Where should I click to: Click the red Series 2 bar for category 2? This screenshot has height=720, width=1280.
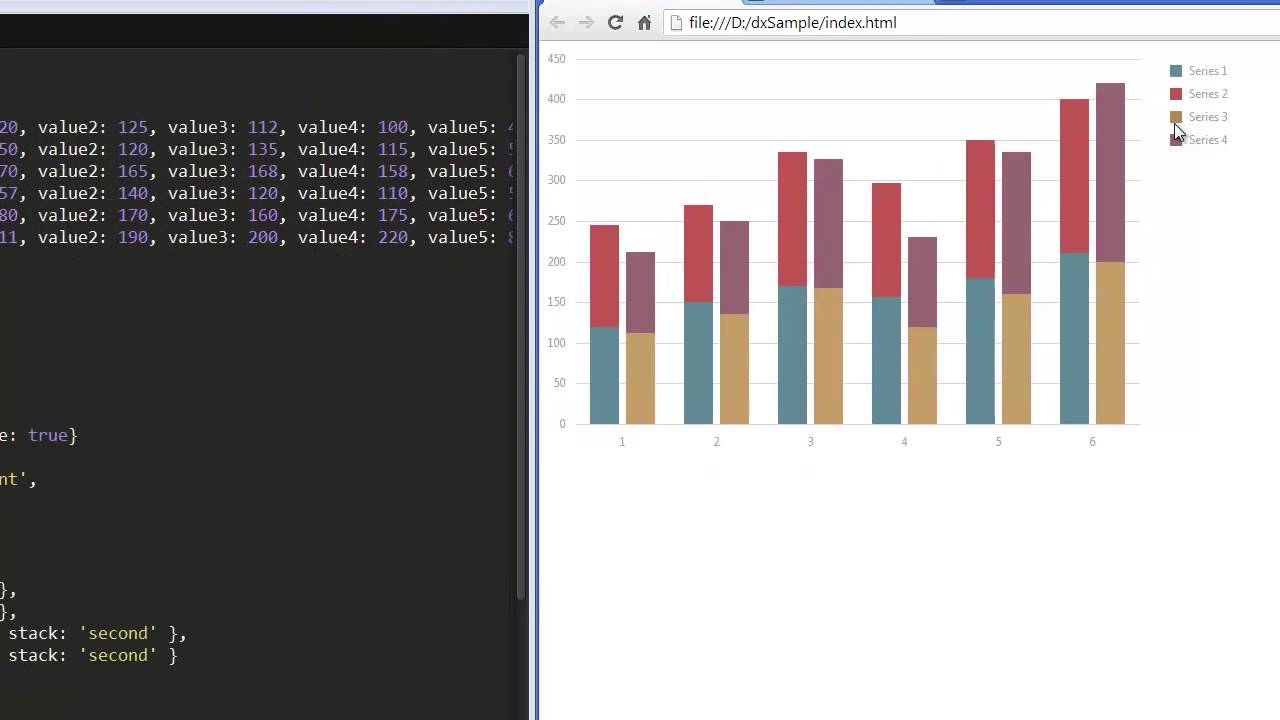point(698,253)
